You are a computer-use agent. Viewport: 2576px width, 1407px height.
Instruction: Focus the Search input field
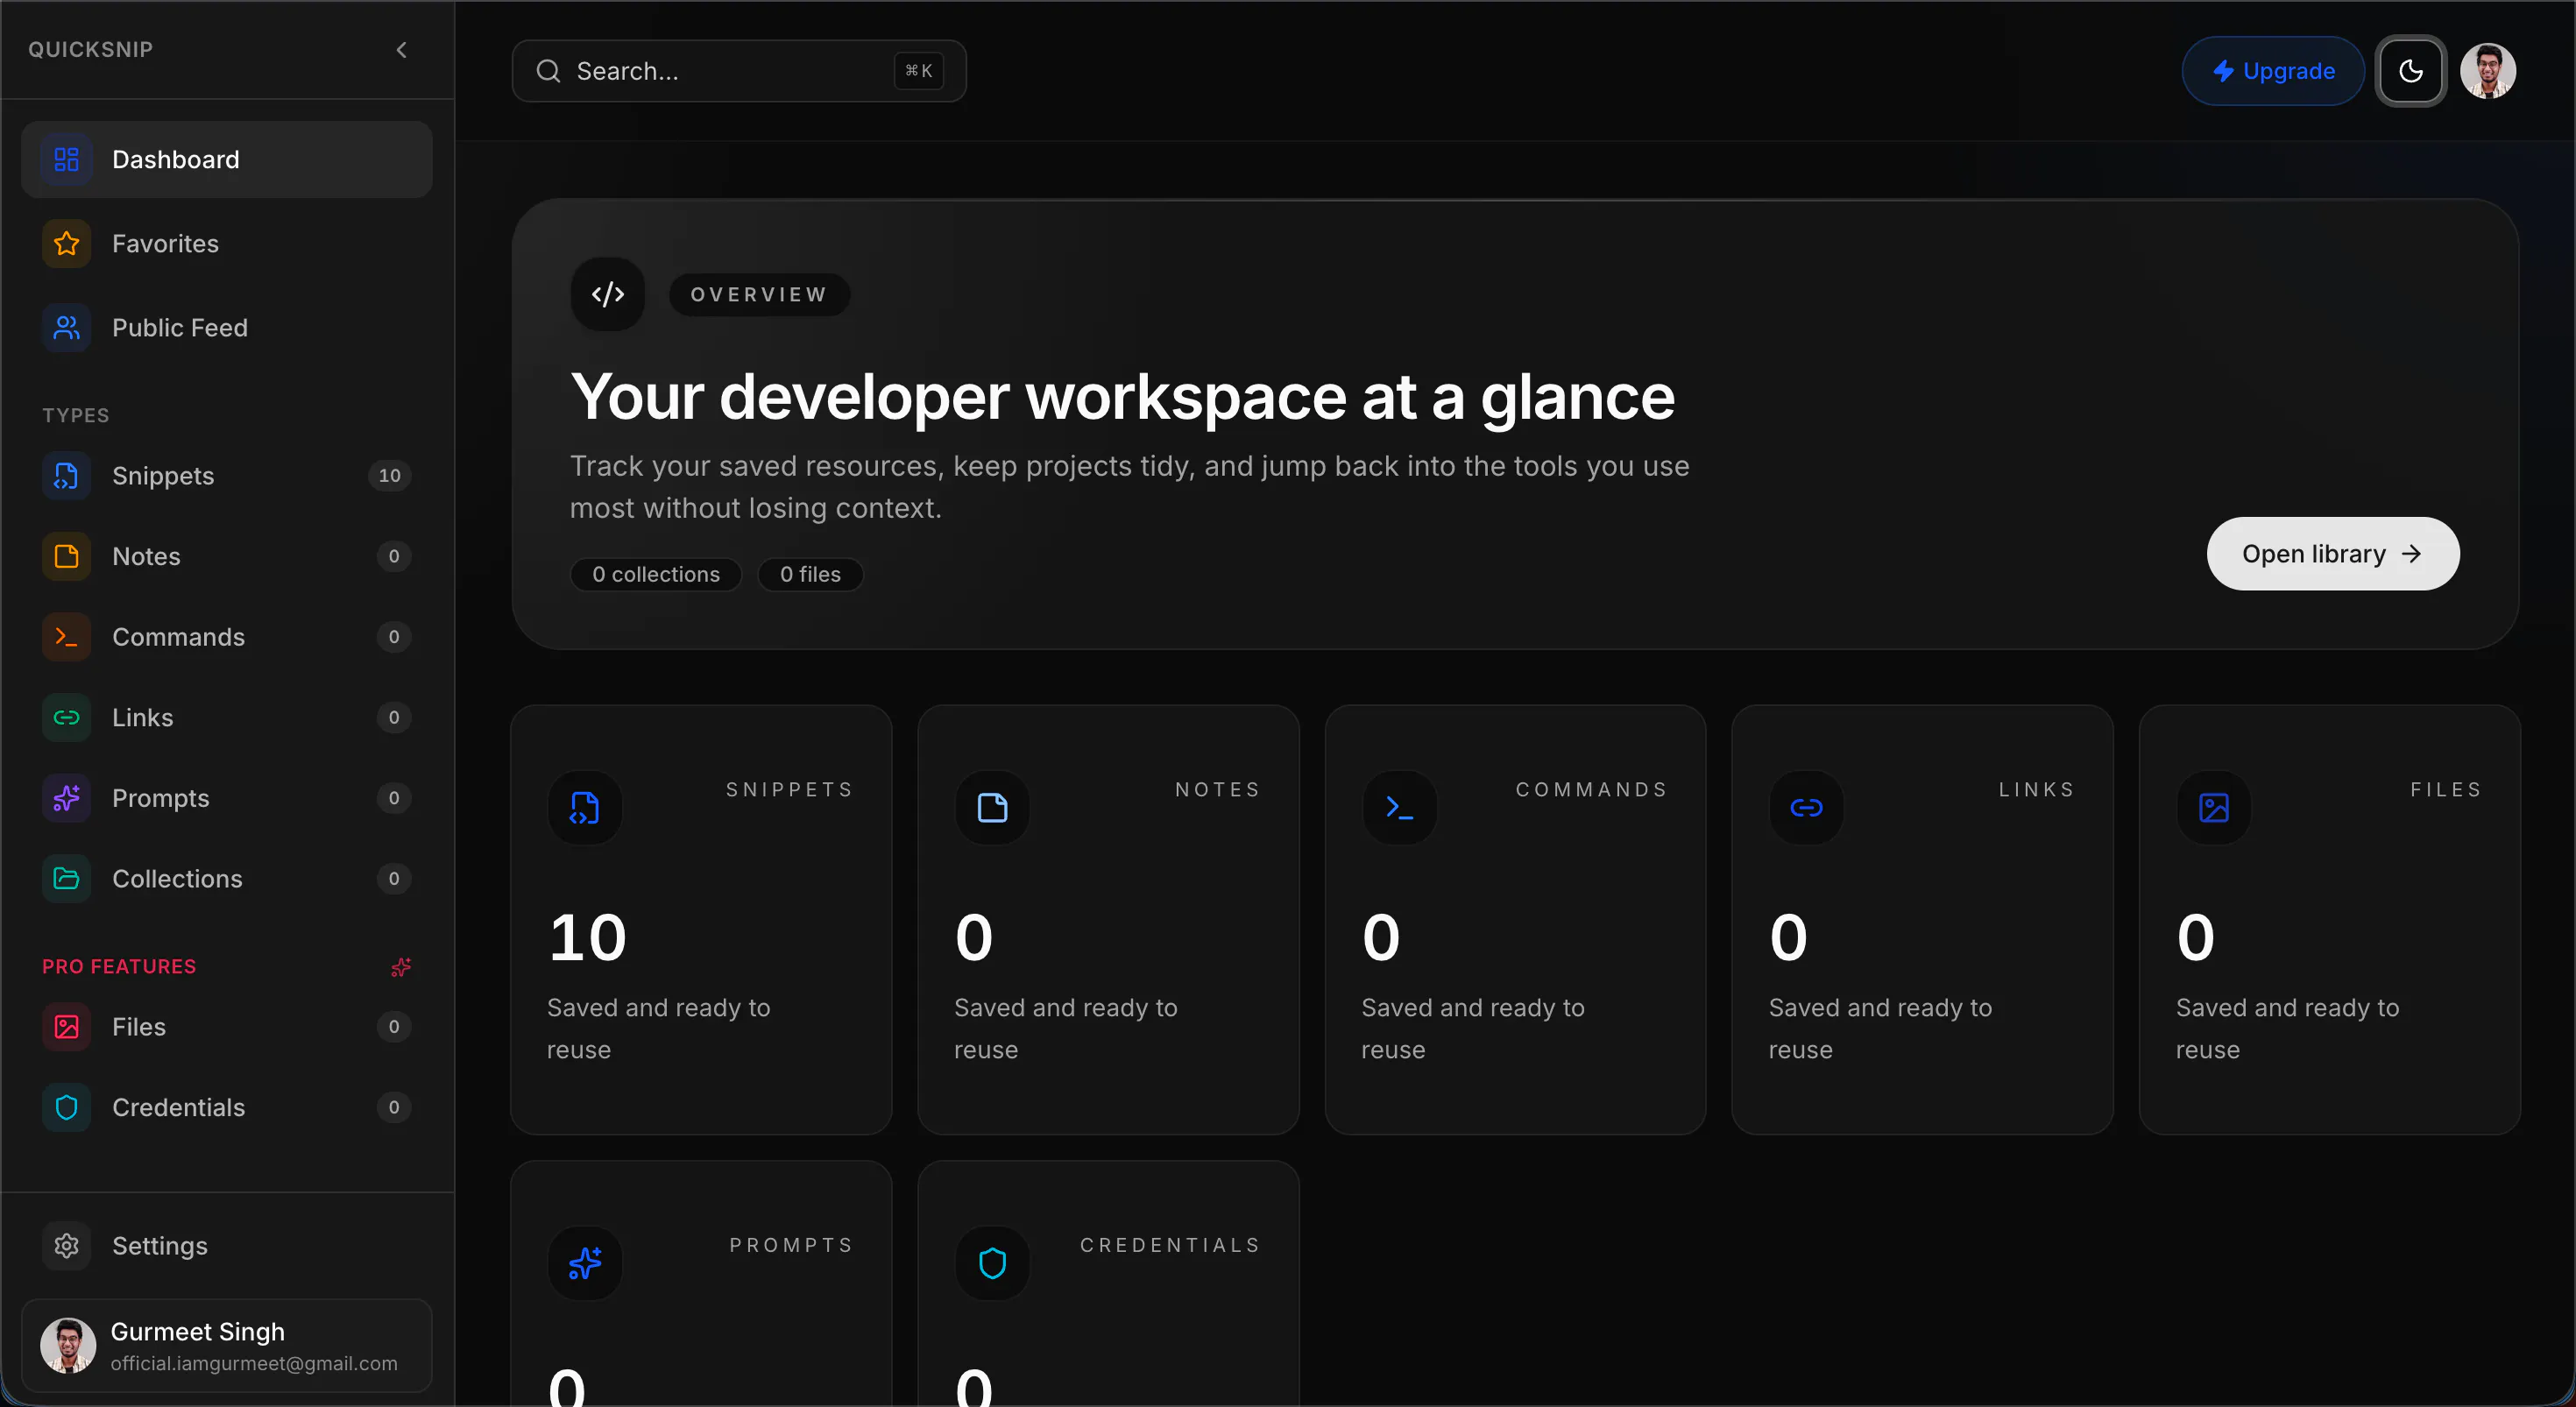click(x=739, y=71)
